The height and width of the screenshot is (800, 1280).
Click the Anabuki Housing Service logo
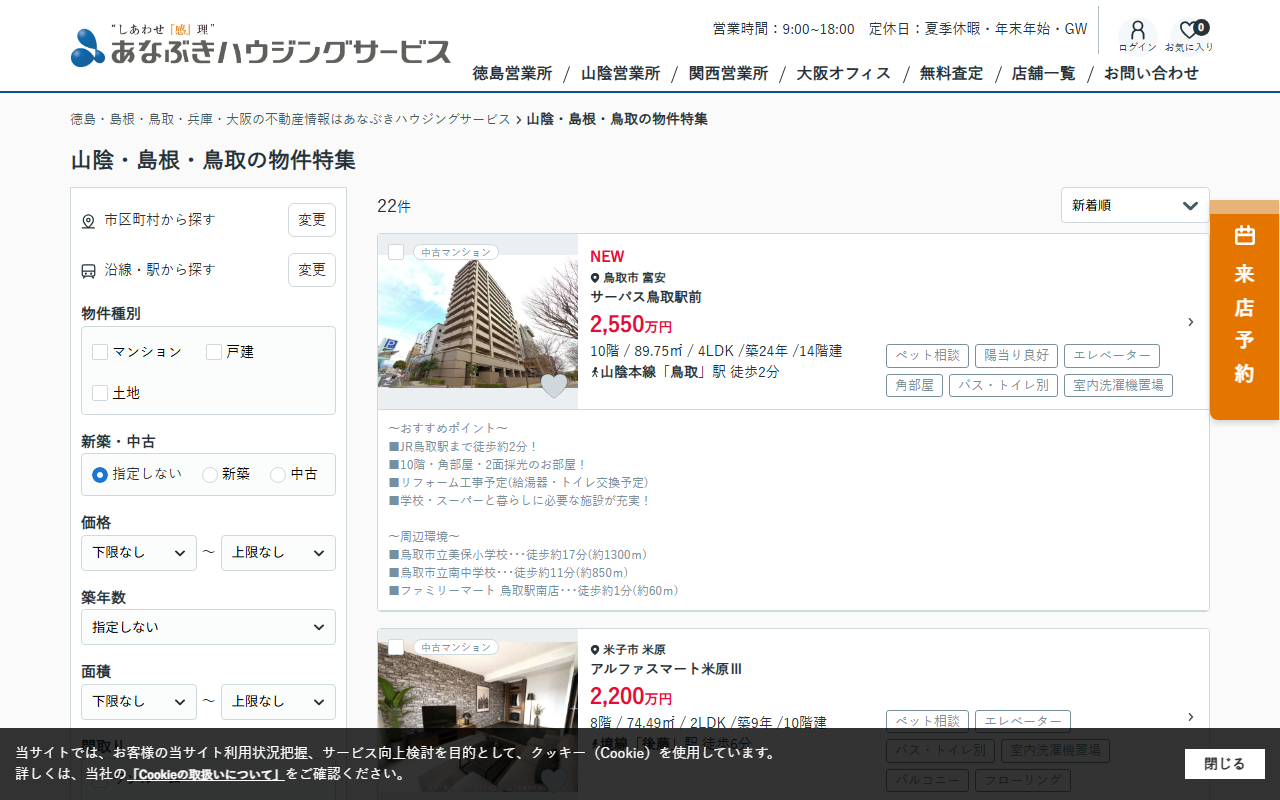(261, 45)
